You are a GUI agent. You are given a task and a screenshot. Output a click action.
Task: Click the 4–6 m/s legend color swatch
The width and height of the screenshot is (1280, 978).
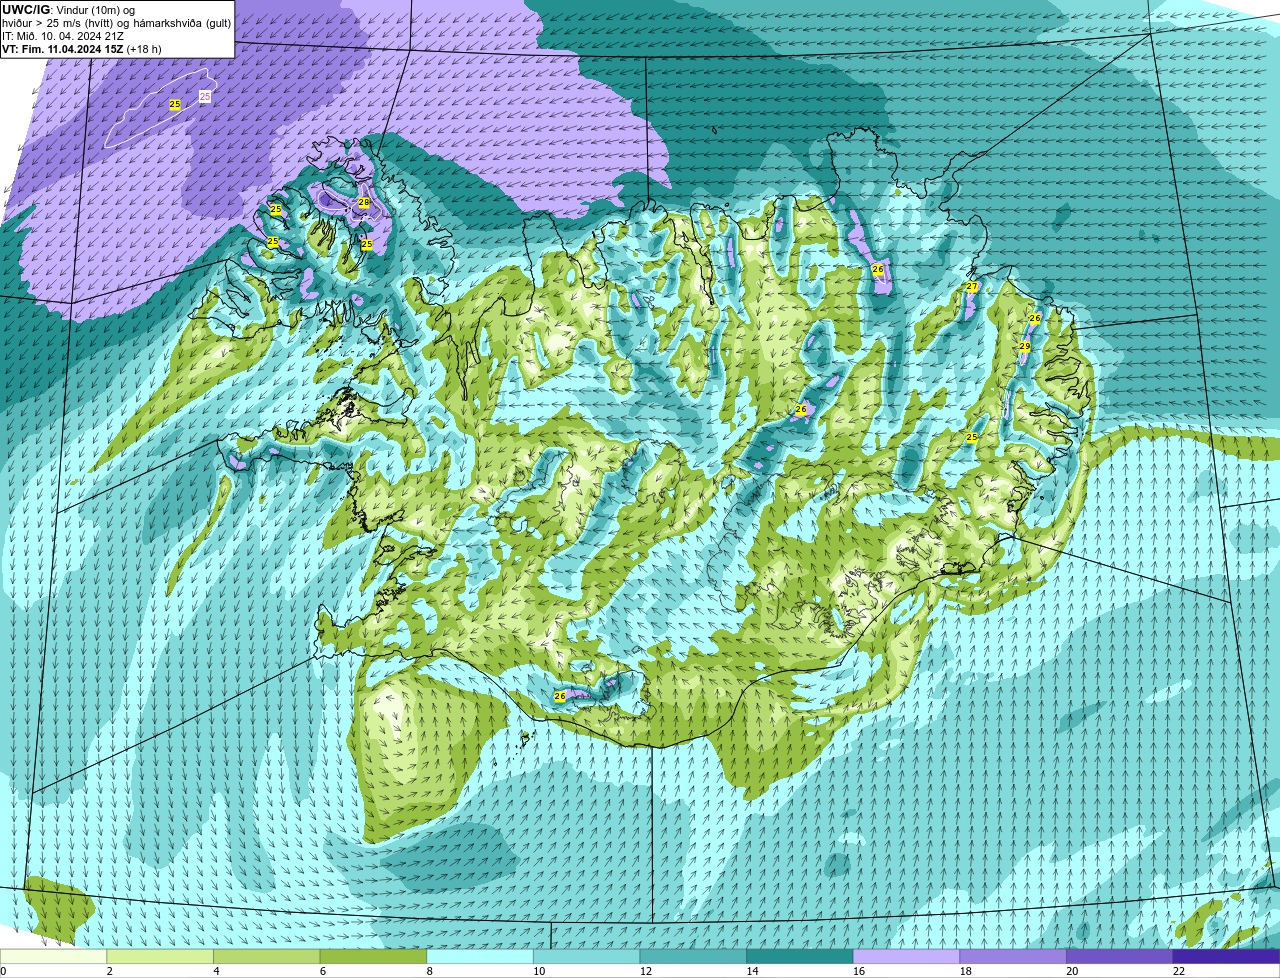267,956
